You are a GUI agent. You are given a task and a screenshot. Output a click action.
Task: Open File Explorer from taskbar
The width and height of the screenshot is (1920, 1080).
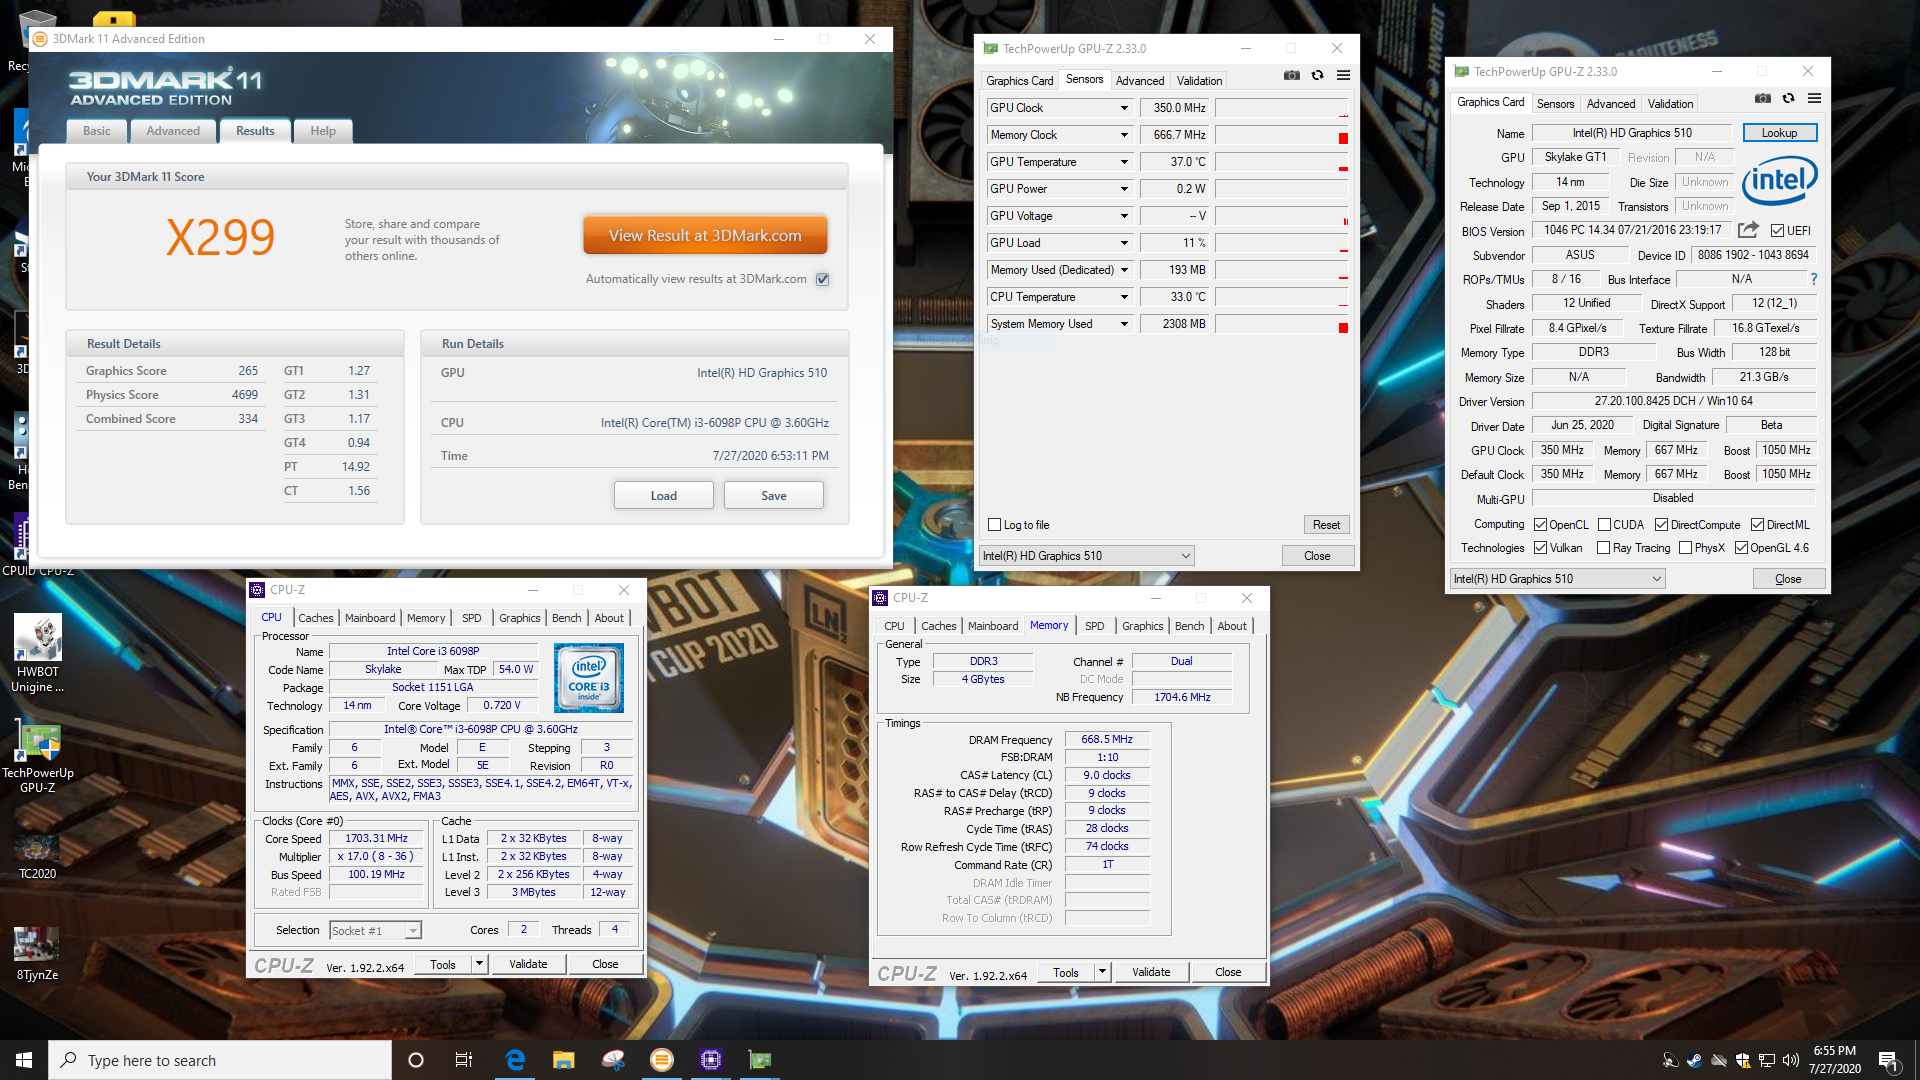tap(564, 1060)
